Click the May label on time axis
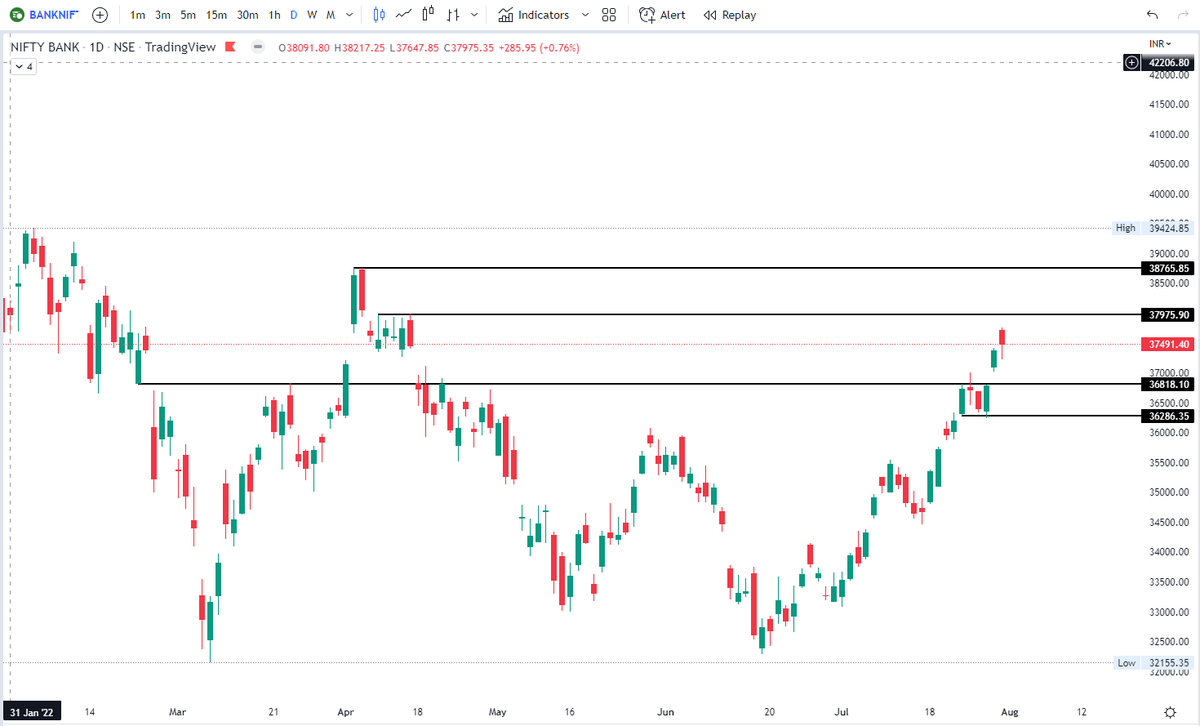The width and height of the screenshot is (1200, 726). click(x=498, y=712)
